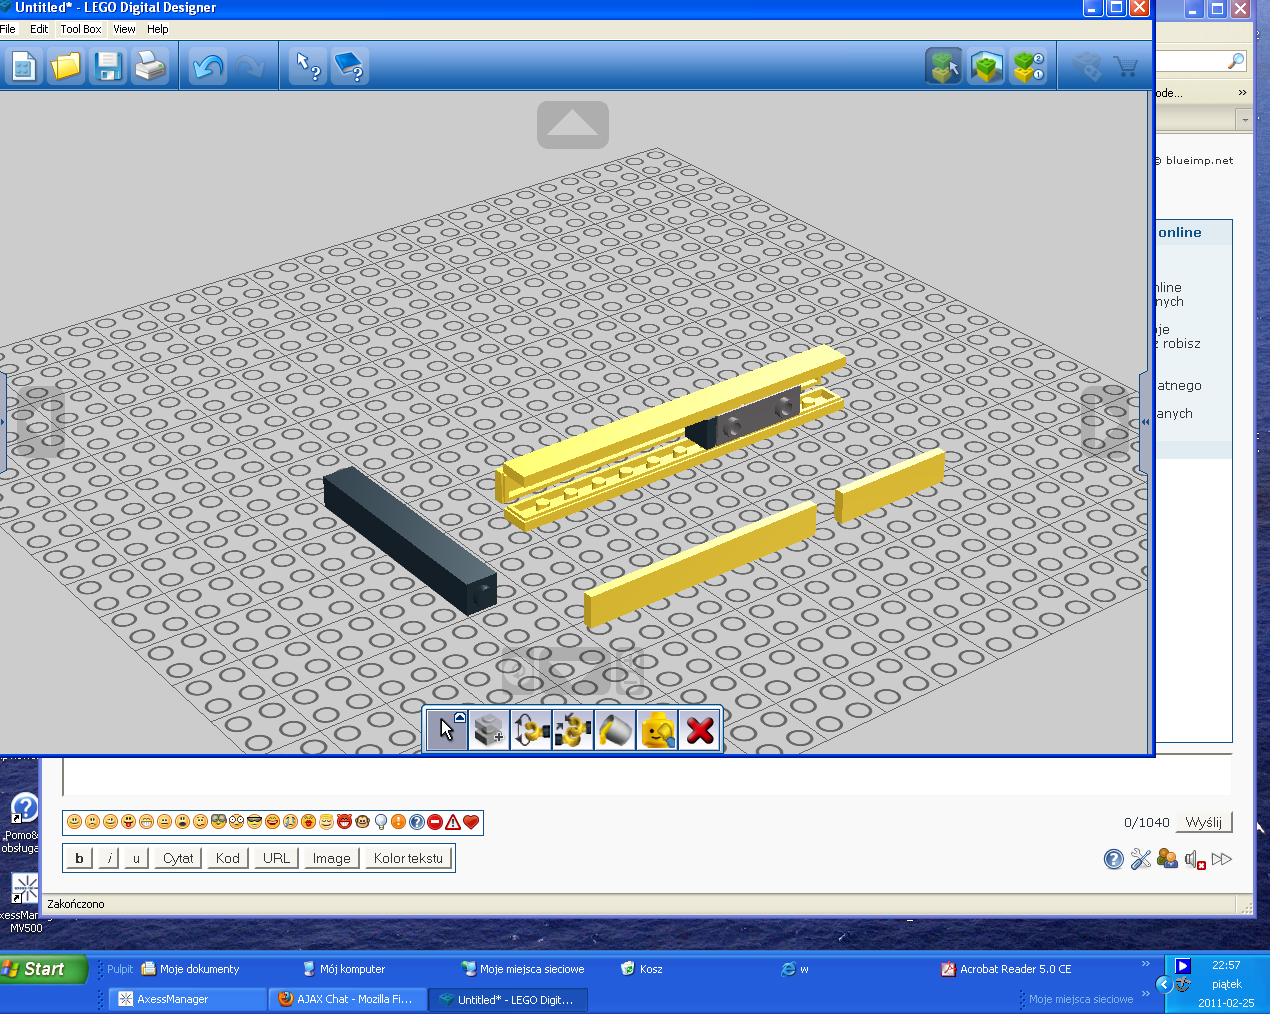
Task: Expand selection tool options arrow
Action: 460,717
